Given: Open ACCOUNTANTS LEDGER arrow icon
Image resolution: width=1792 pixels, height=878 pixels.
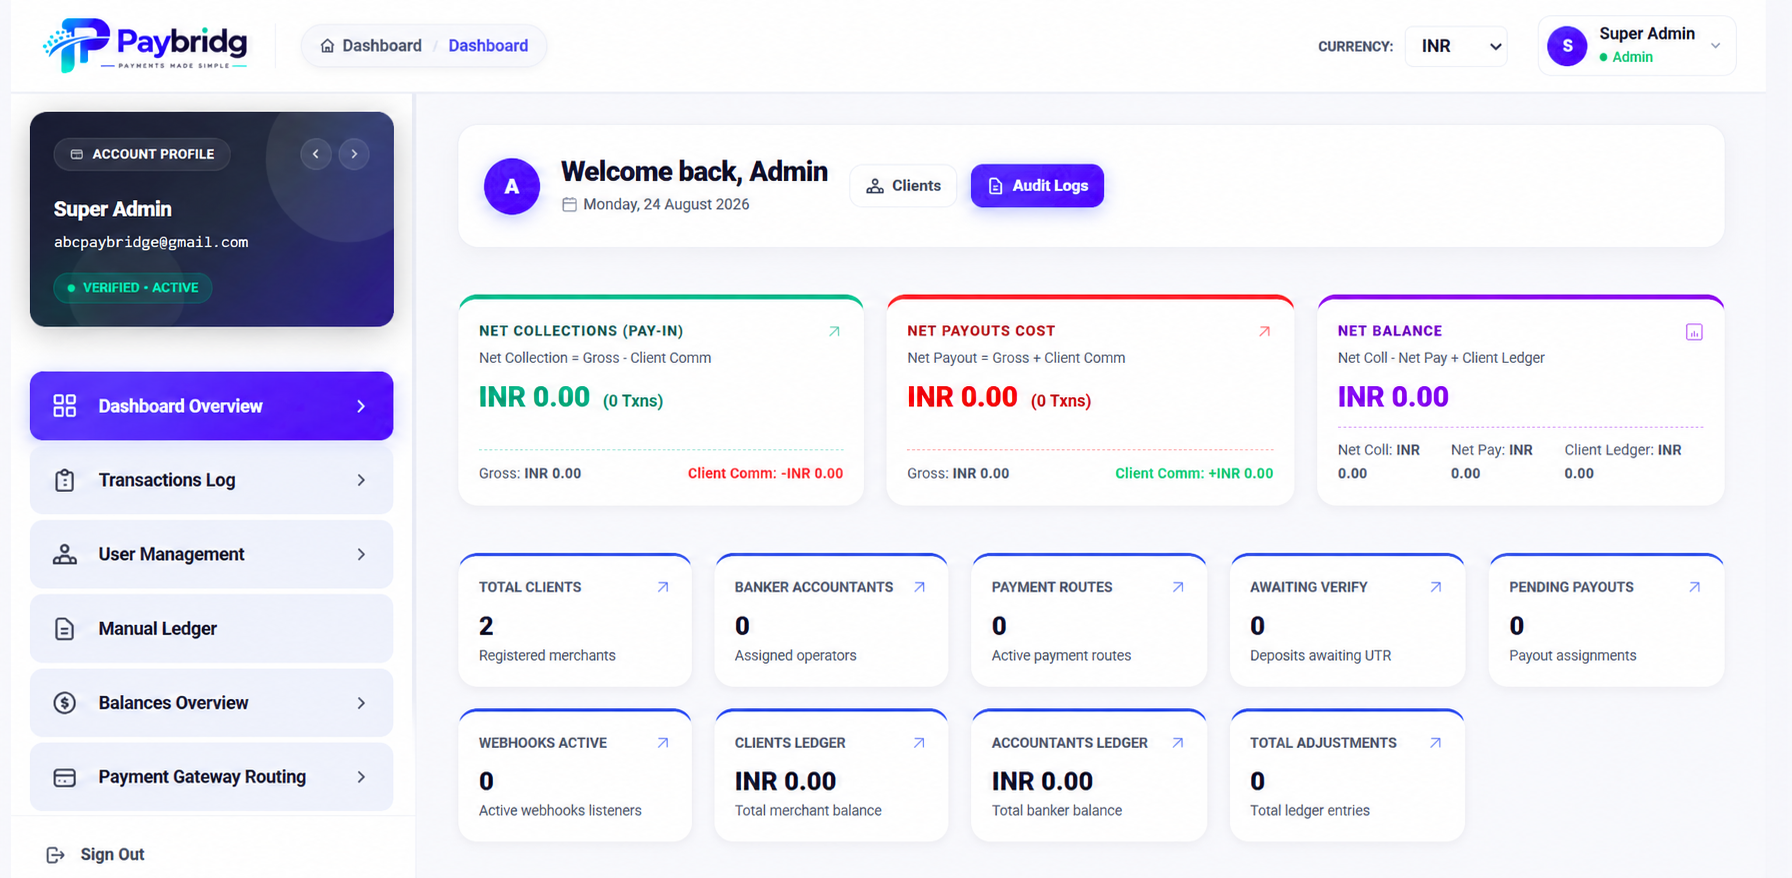Looking at the screenshot, I should tap(1178, 743).
